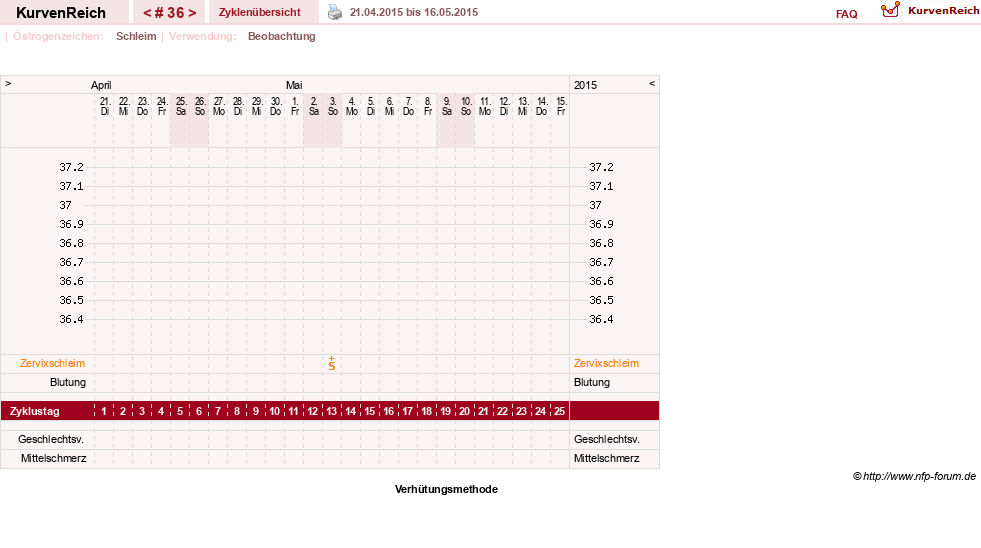Click cycle day 25
Viewport: 981px width, 548px height.
(x=559, y=411)
